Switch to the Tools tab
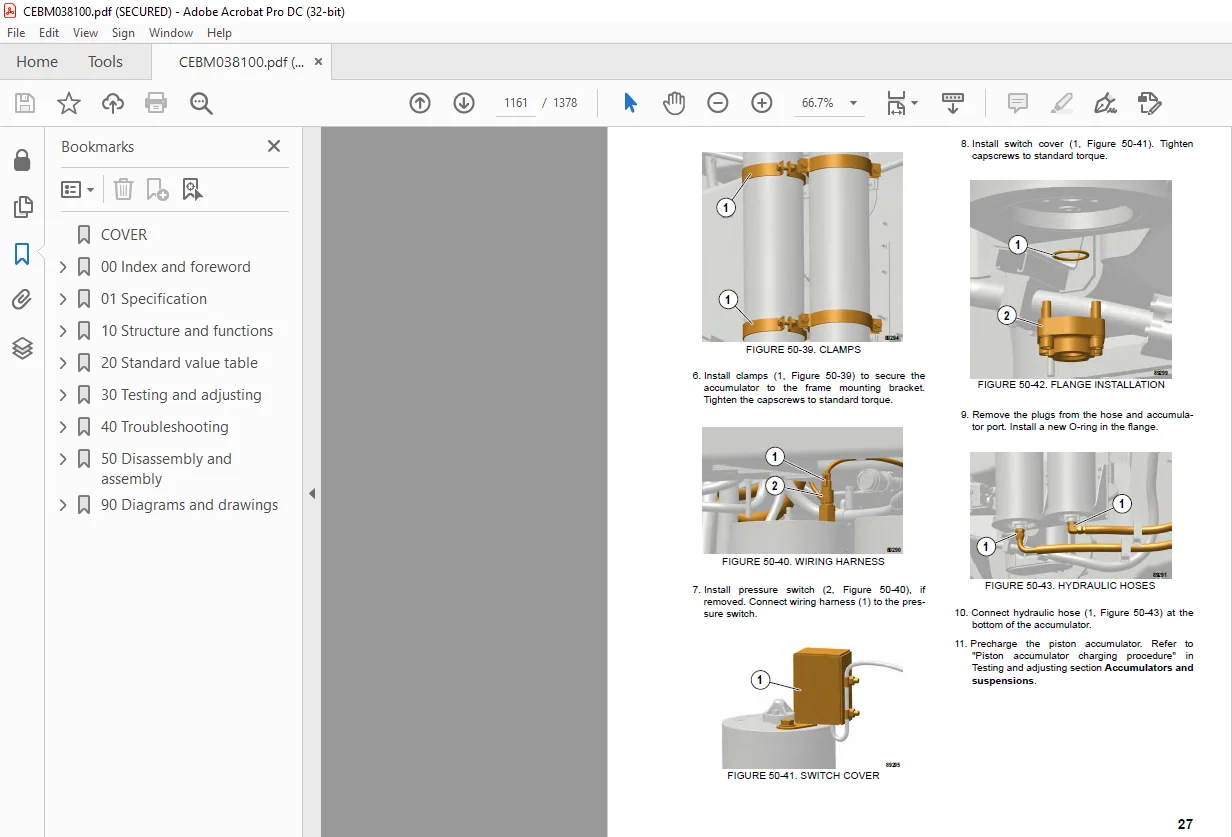 105,62
